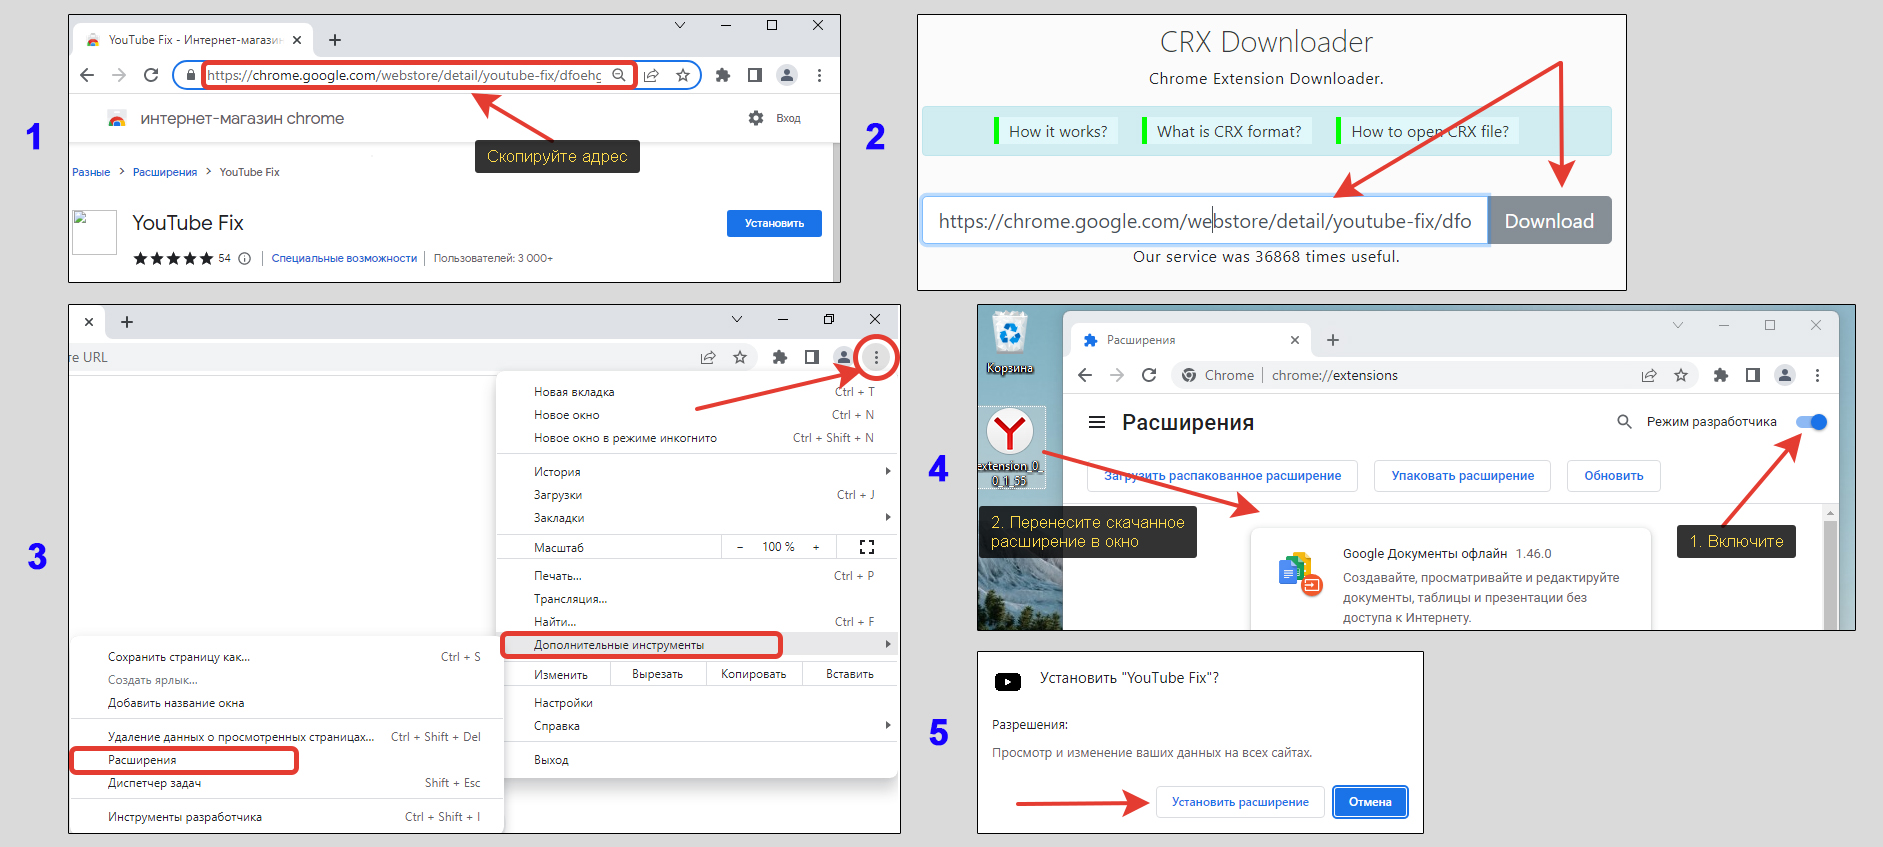Click Обновить button on Extensions page
Image resolution: width=1883 pixels, height=847 pixels.
click(1613, 476)
